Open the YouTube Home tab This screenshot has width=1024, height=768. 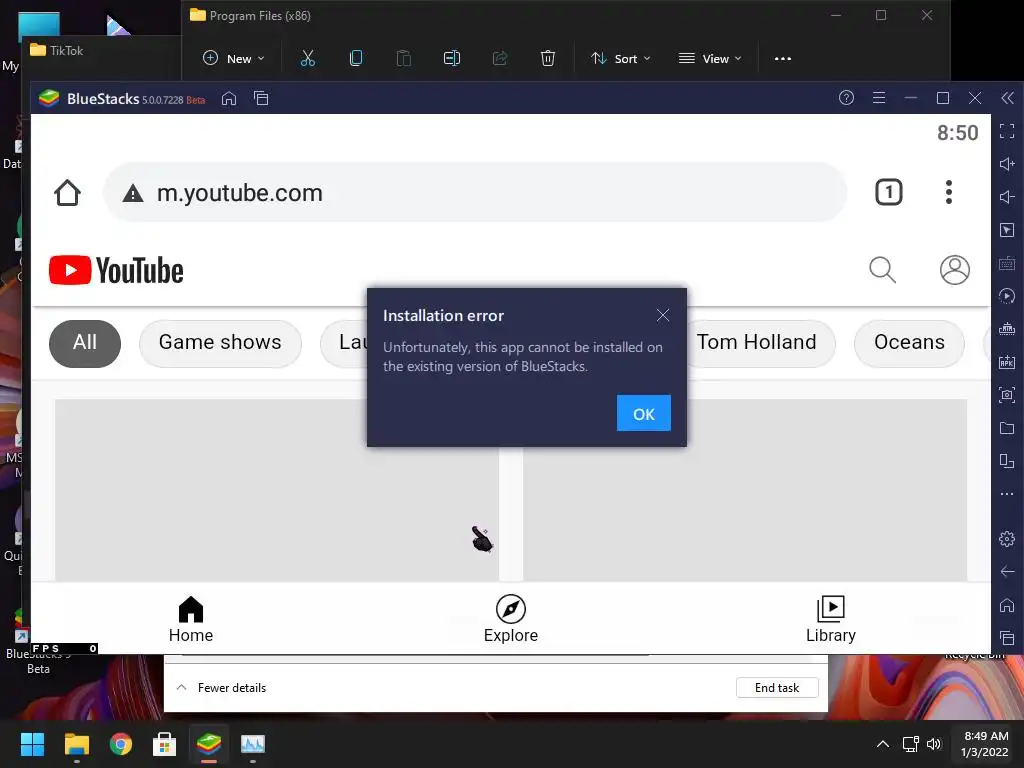[x=191, y=619]
